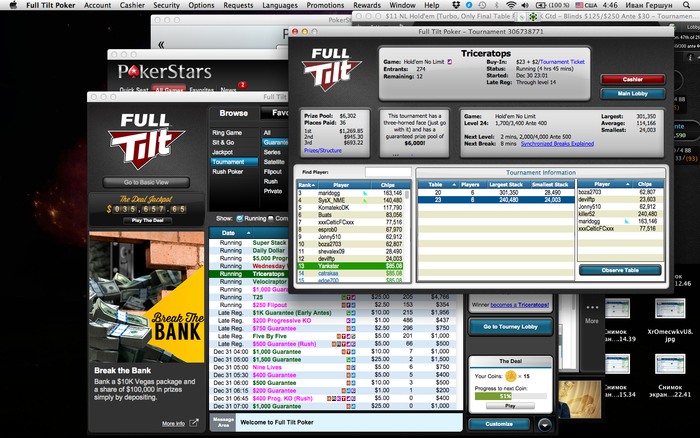Click the external link icon next to More info

point(194,422)
